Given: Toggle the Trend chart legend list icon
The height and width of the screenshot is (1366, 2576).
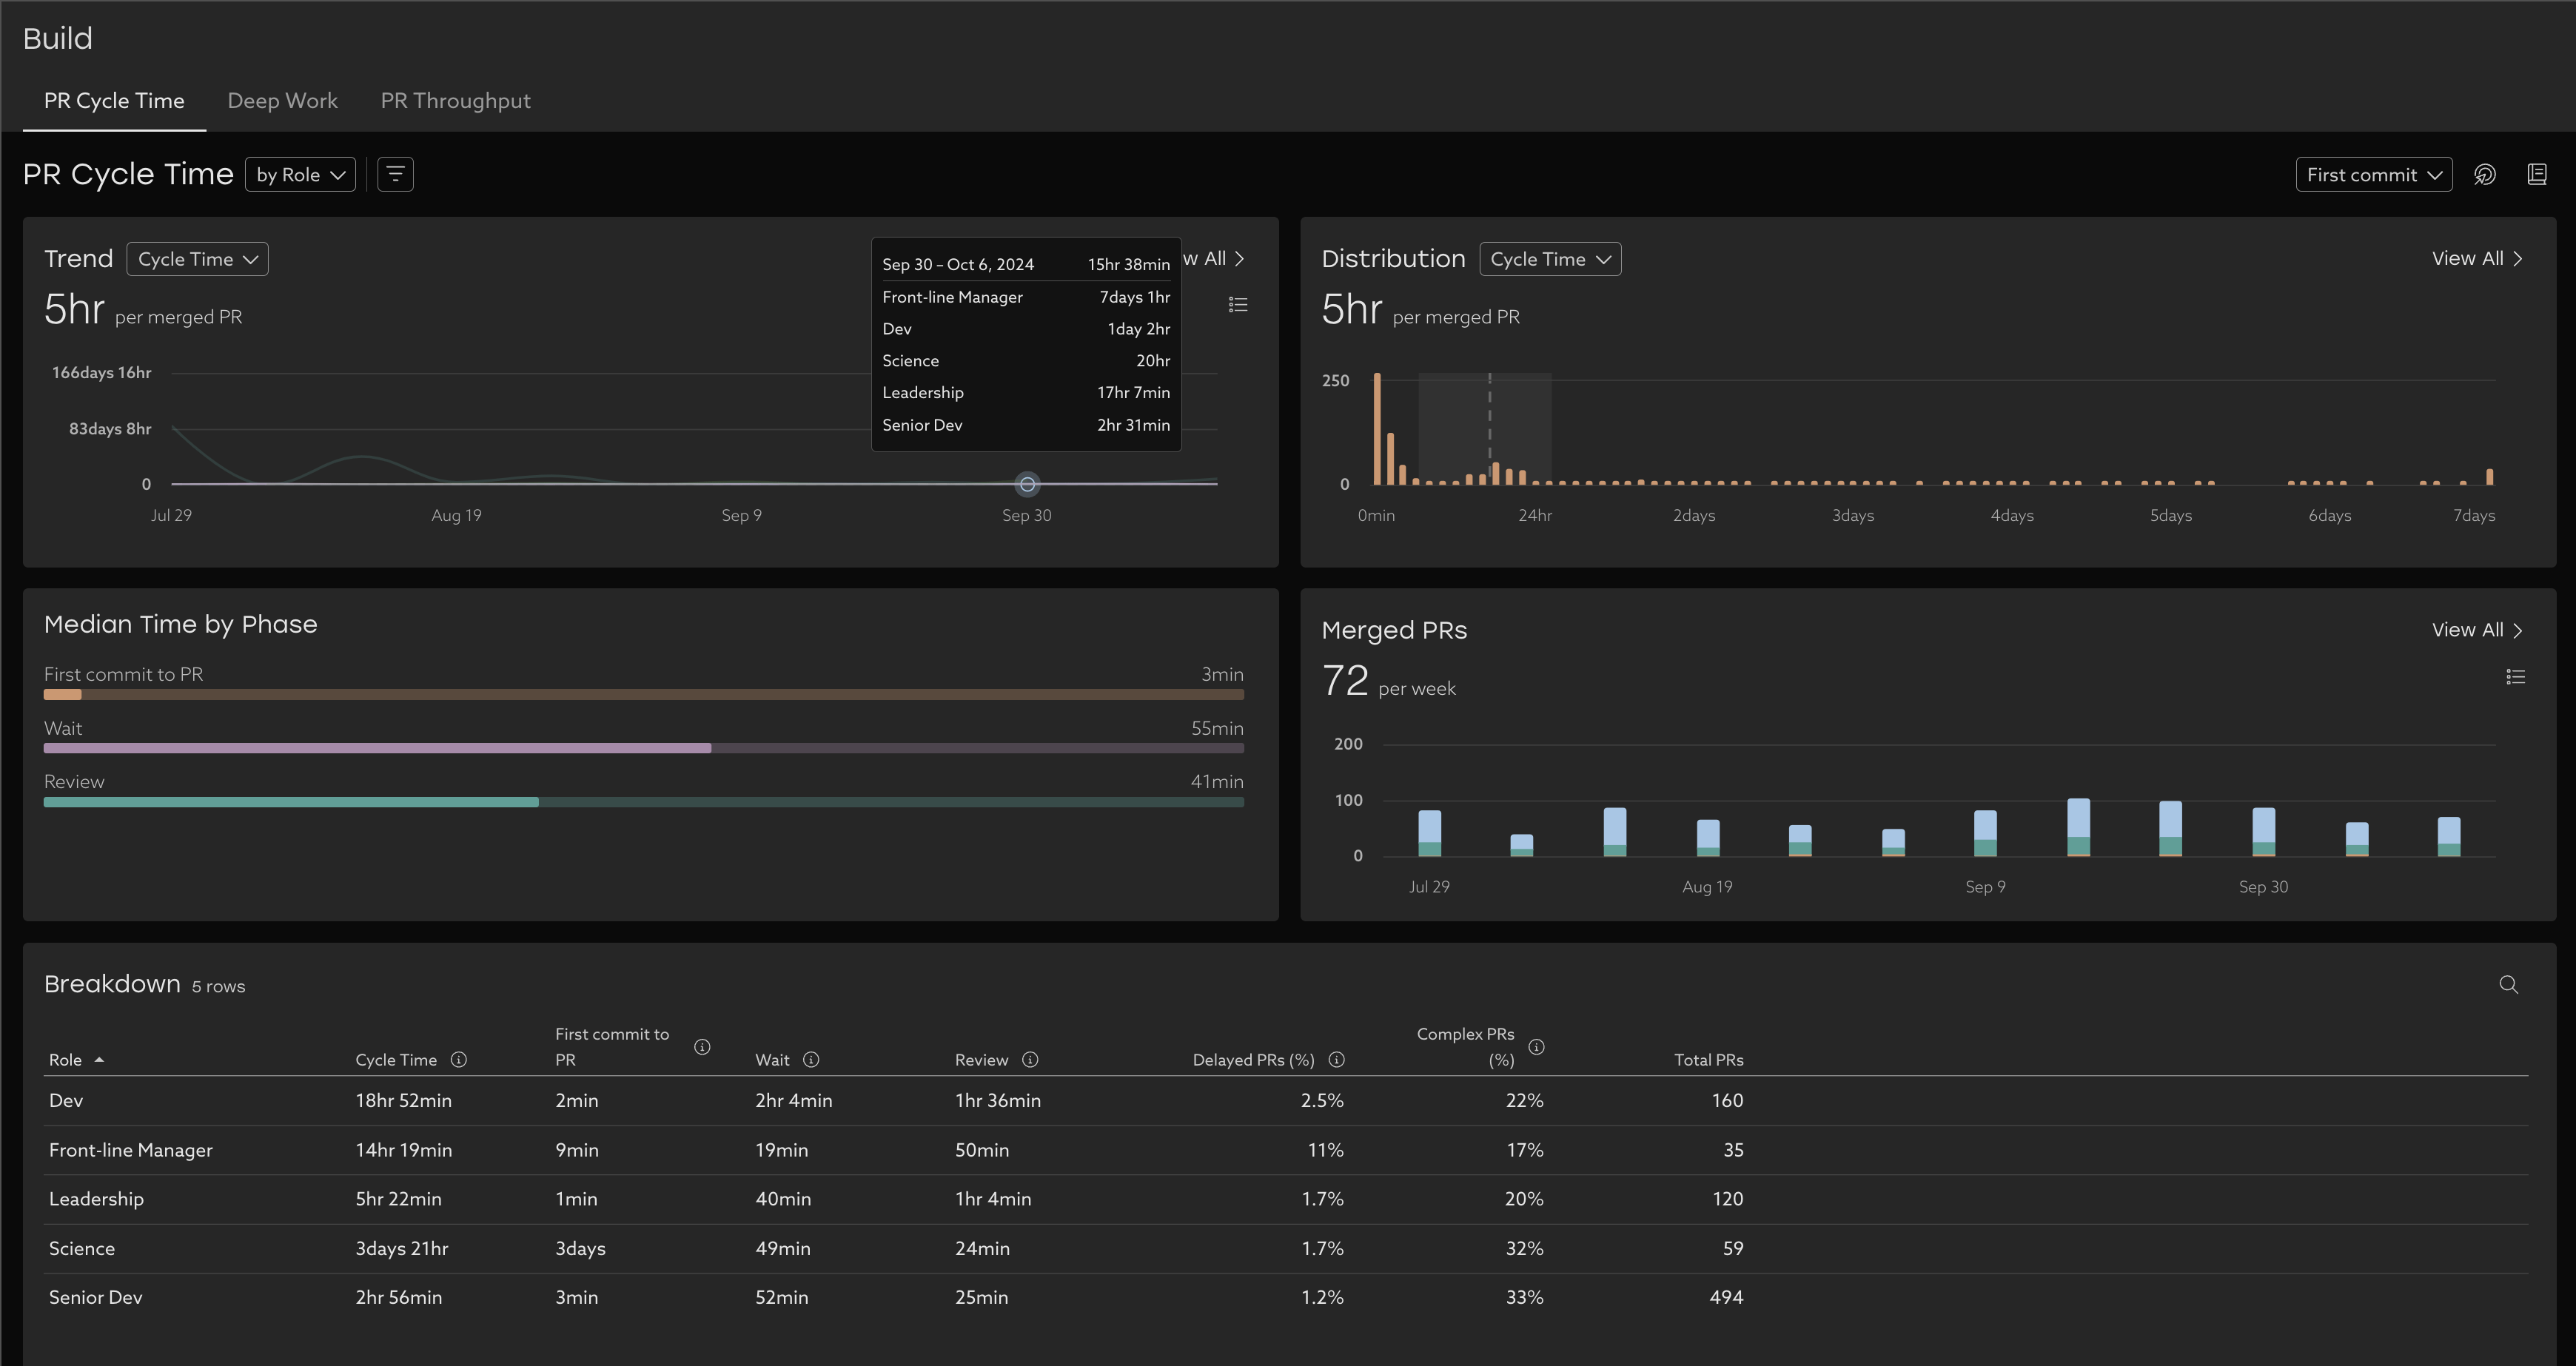Looking at the screenshot, I should point(1238,304).
